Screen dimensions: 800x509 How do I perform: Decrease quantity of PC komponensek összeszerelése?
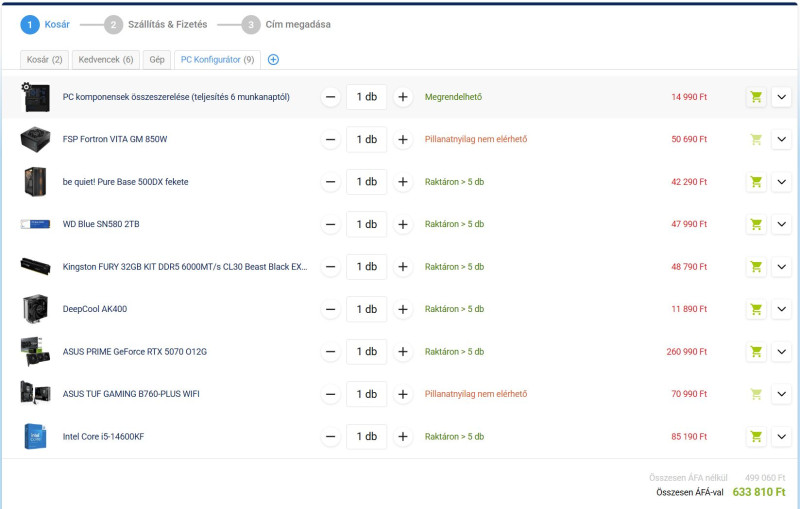click(x=331, y=97)
